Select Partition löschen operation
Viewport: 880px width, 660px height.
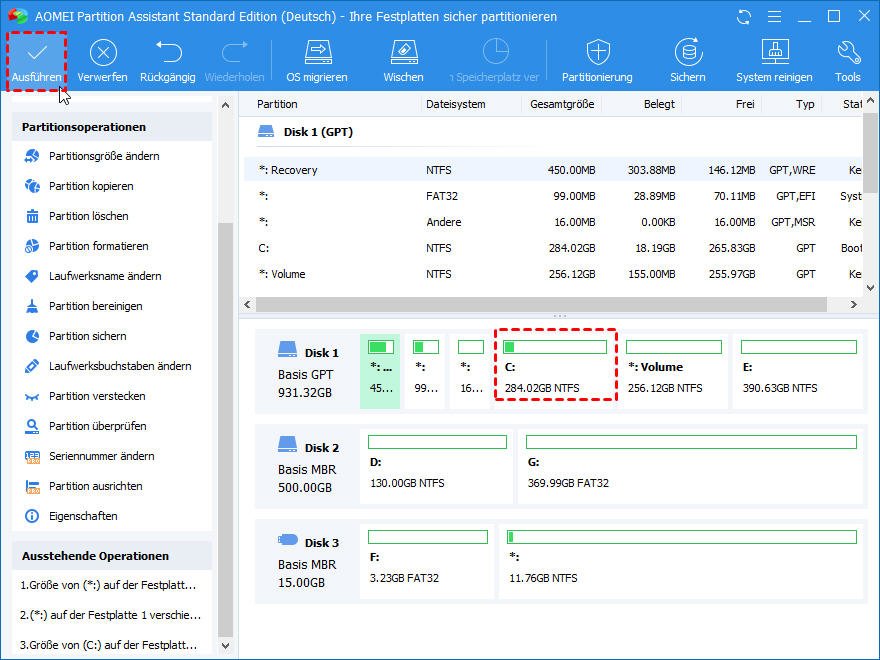pyautogui.click(x=89, y=216)
